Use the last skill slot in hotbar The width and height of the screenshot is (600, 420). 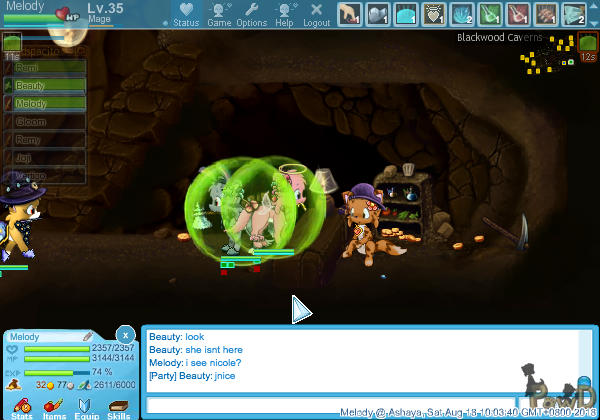coord(574,13)
